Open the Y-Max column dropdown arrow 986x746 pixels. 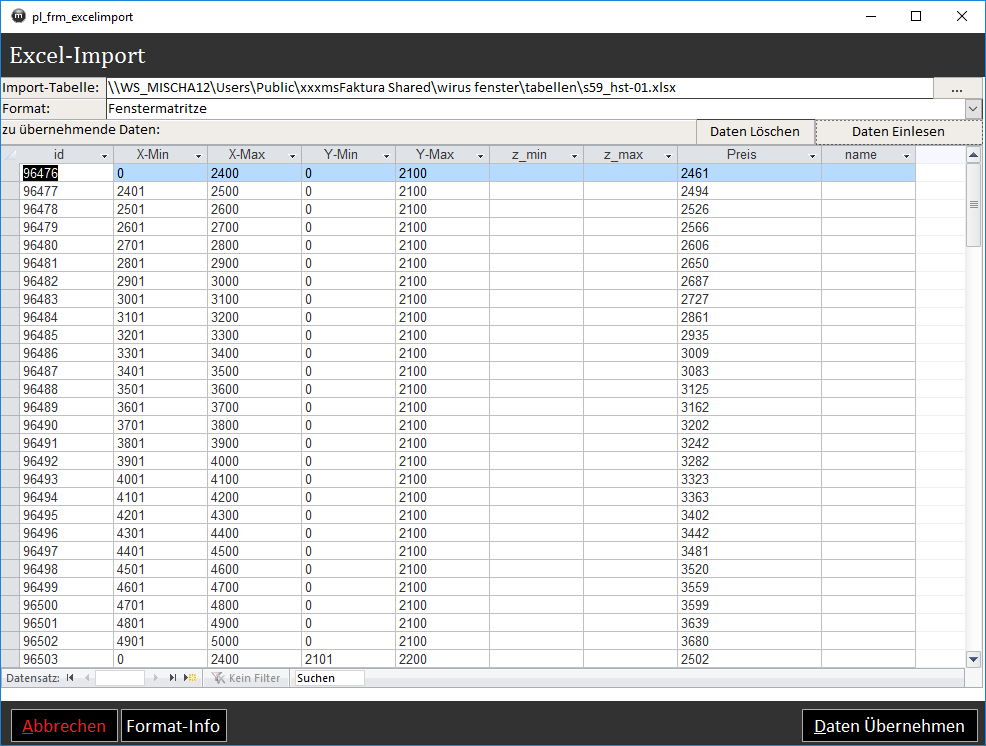pyautogui.click(x=480, y=155)
